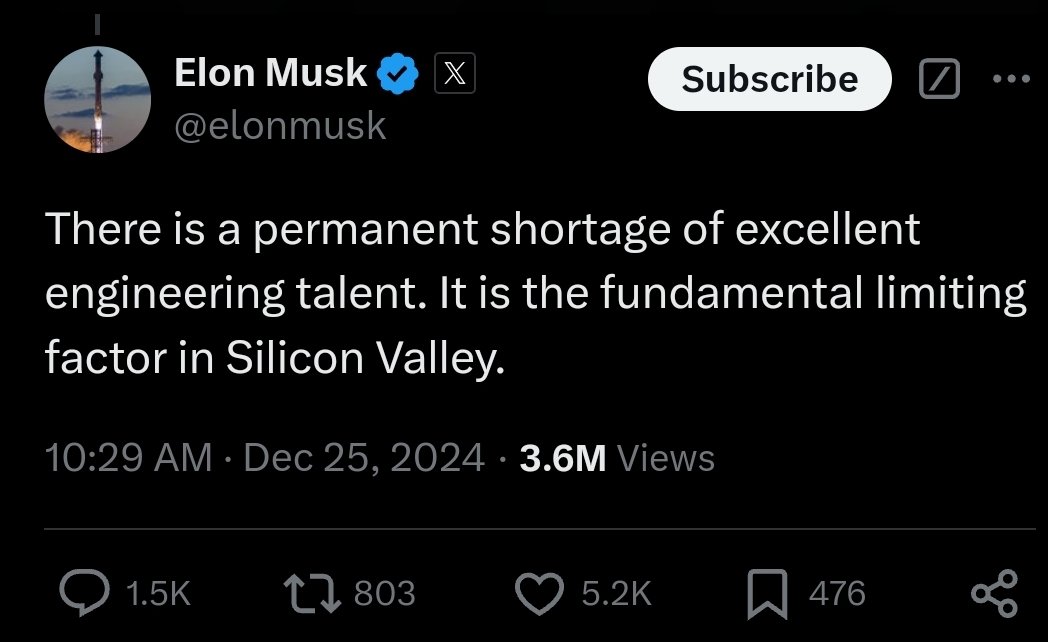1048x642 pixels.
Task: Click the blue verified checkmark badge
Action: click(x=398, y=73)
